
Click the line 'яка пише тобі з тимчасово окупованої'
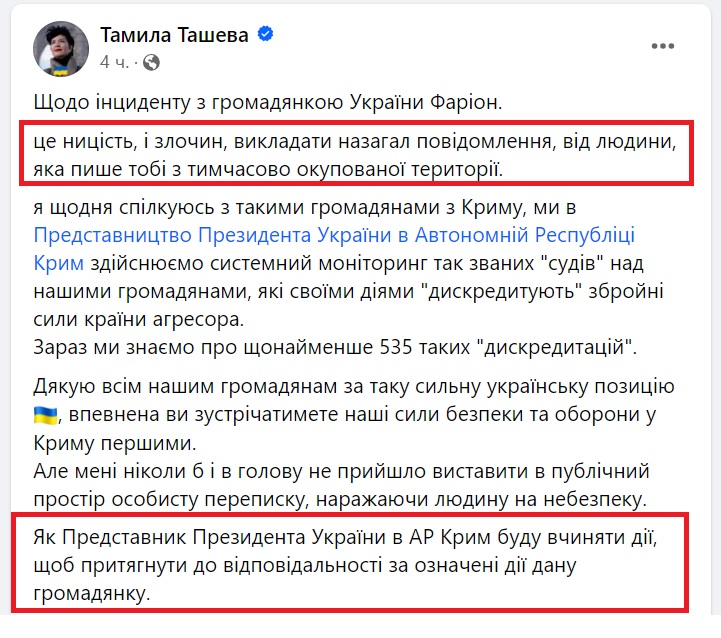click(x=269, y=170)
